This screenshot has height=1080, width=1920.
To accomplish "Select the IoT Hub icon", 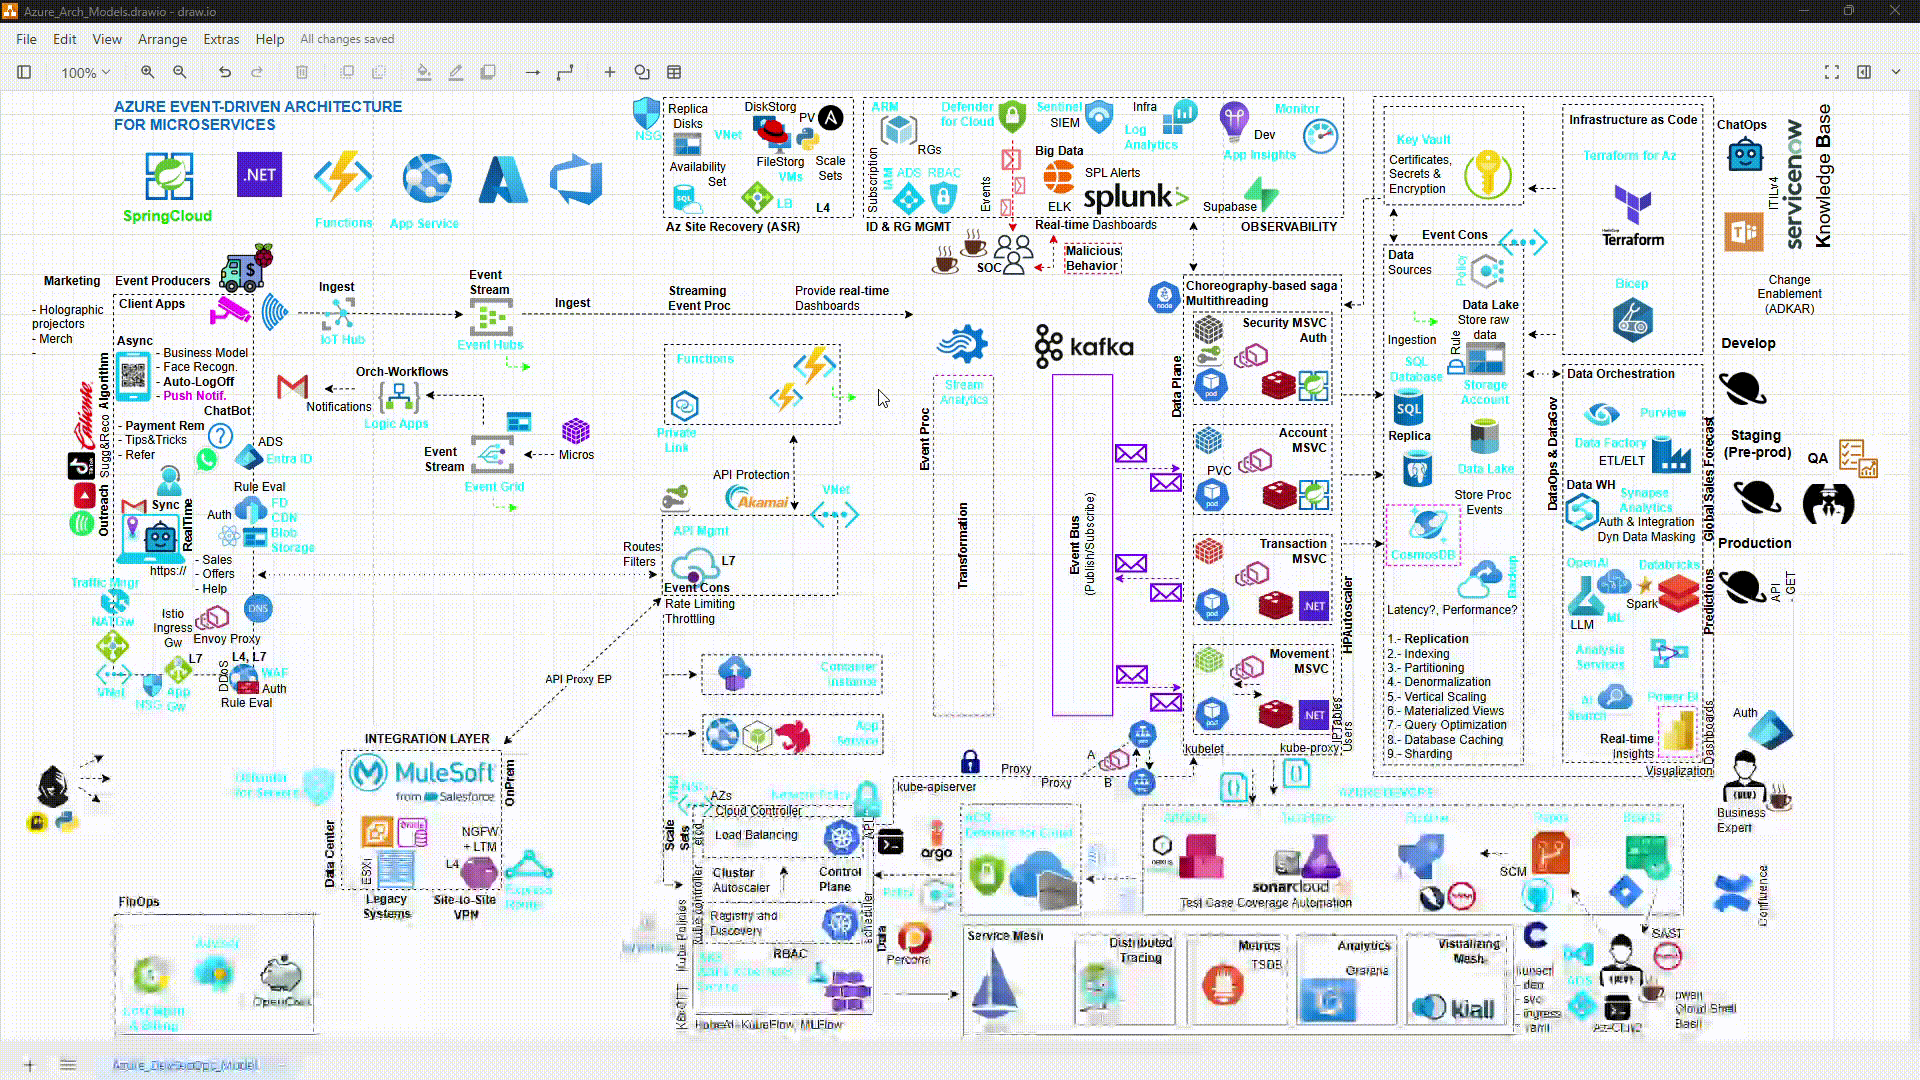I will click(339, 314).
